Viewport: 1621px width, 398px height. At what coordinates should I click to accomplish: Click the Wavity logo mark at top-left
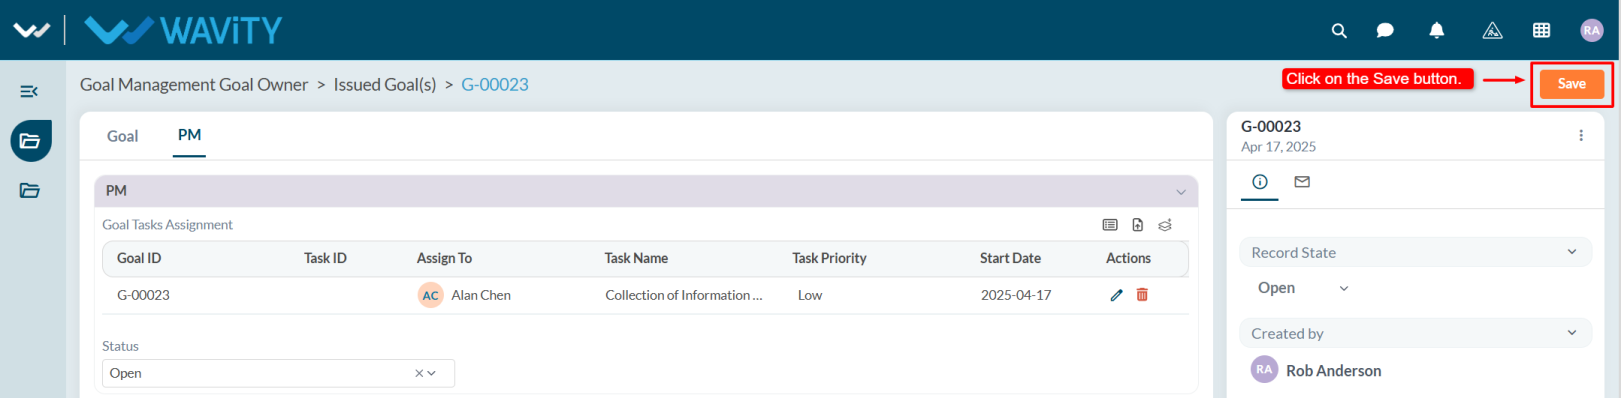click(x=31, y=30)
